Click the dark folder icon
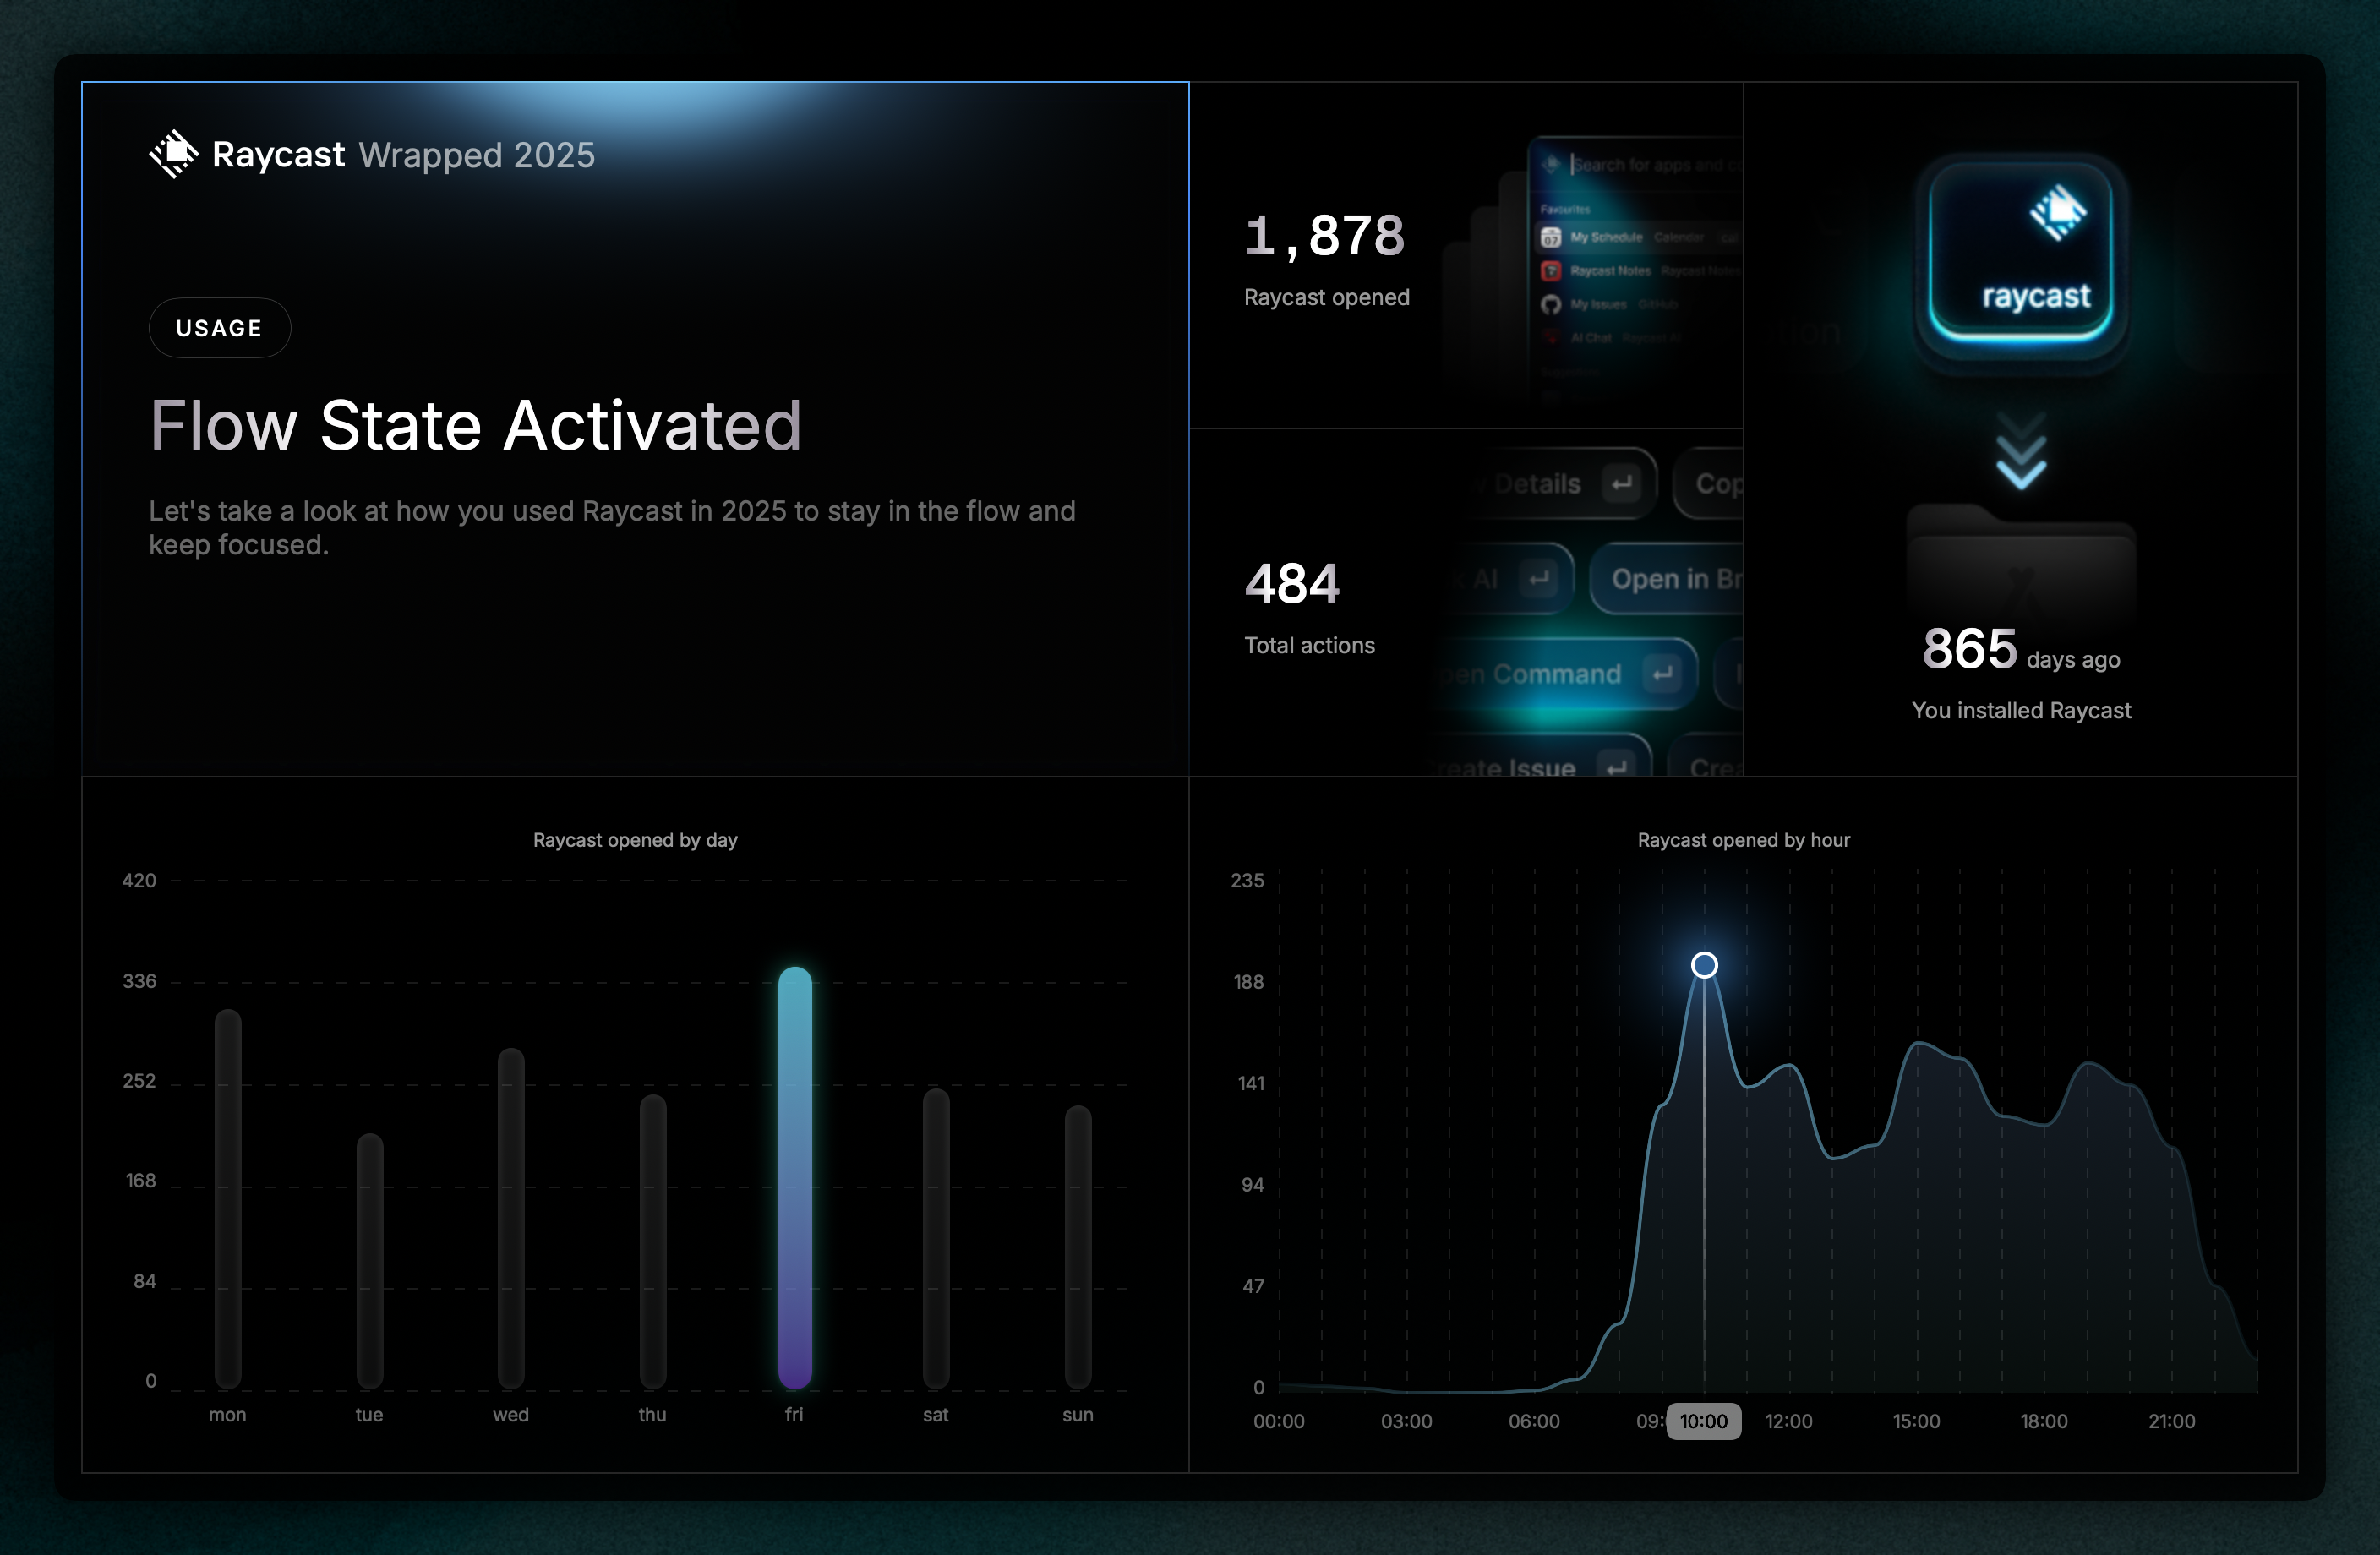2380x1555 pixels. tap(2021, 560)
